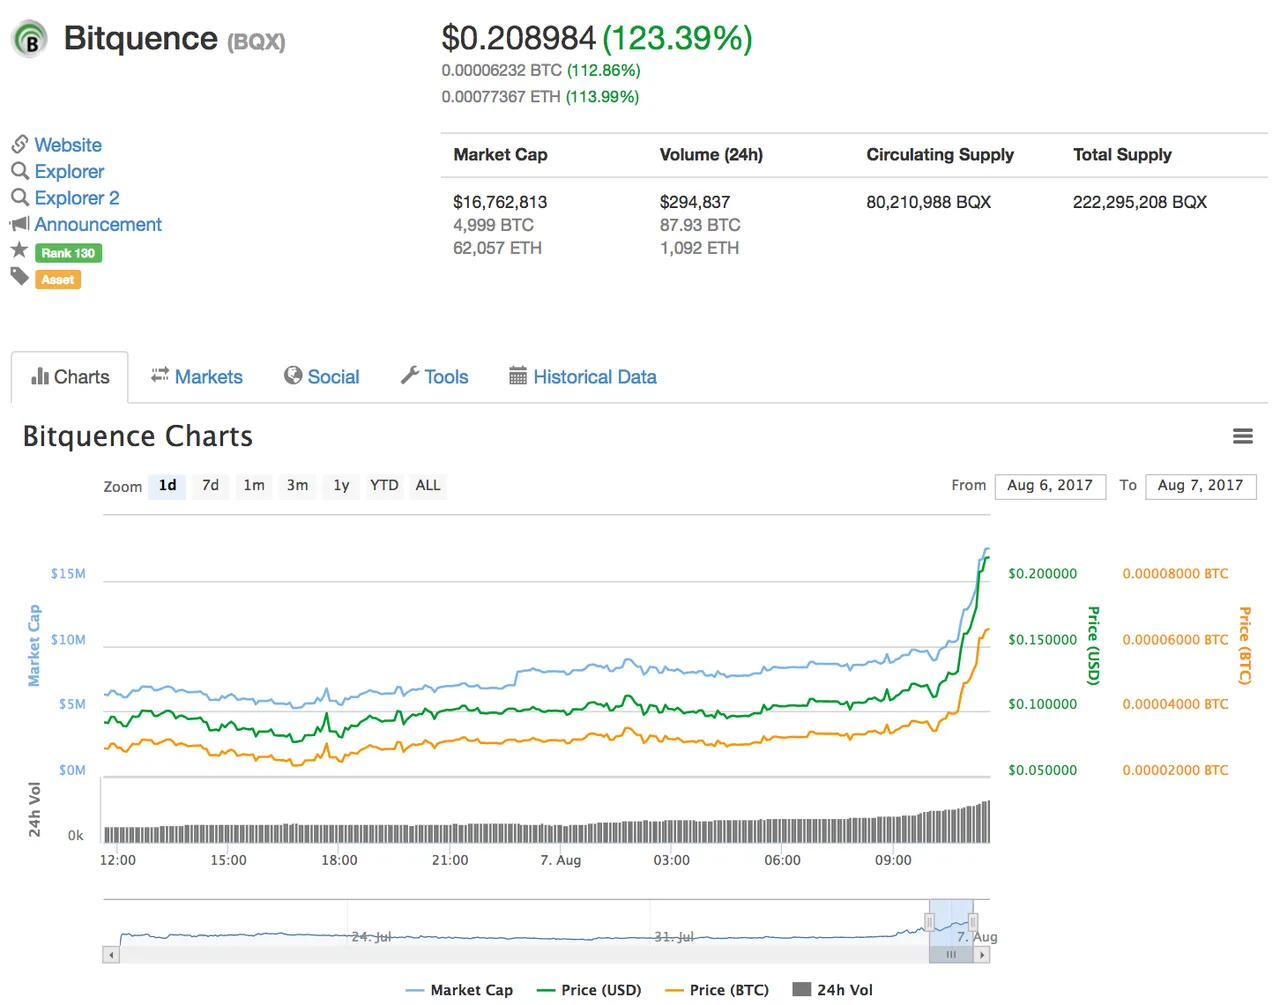
Task: Click the navigator left range handle
Action: tap(929, 922)
